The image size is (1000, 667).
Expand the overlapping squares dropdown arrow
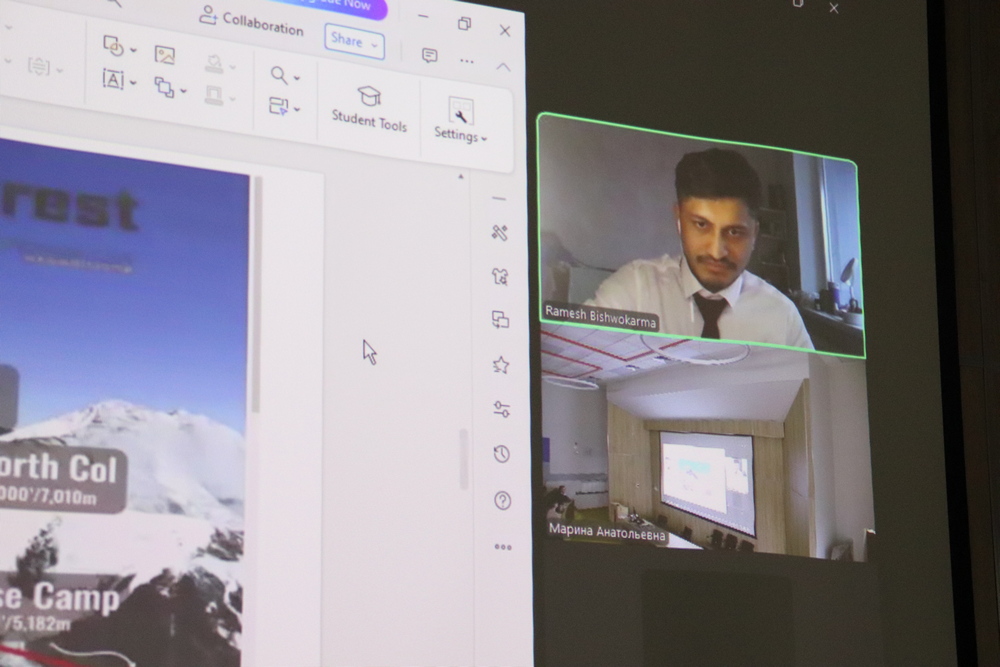point(184,92)
